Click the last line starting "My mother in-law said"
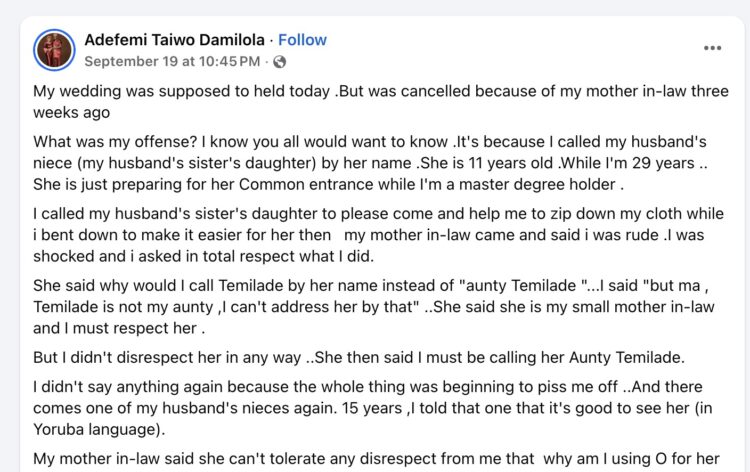 pyautogui.click(x=376, y=460)
